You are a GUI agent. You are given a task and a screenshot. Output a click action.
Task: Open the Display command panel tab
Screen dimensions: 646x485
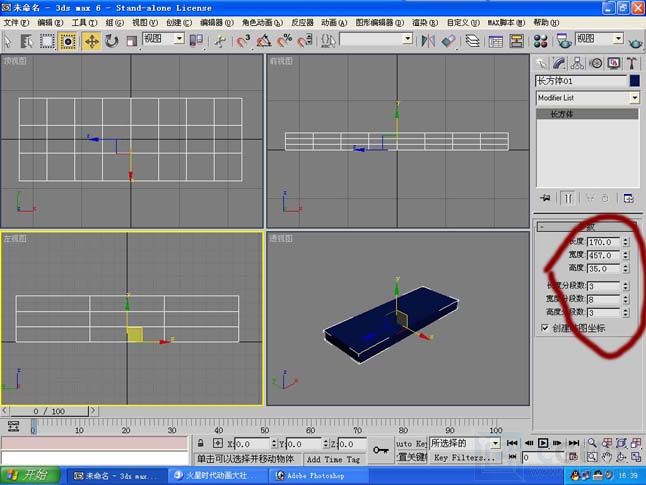[x=615, y=63]
